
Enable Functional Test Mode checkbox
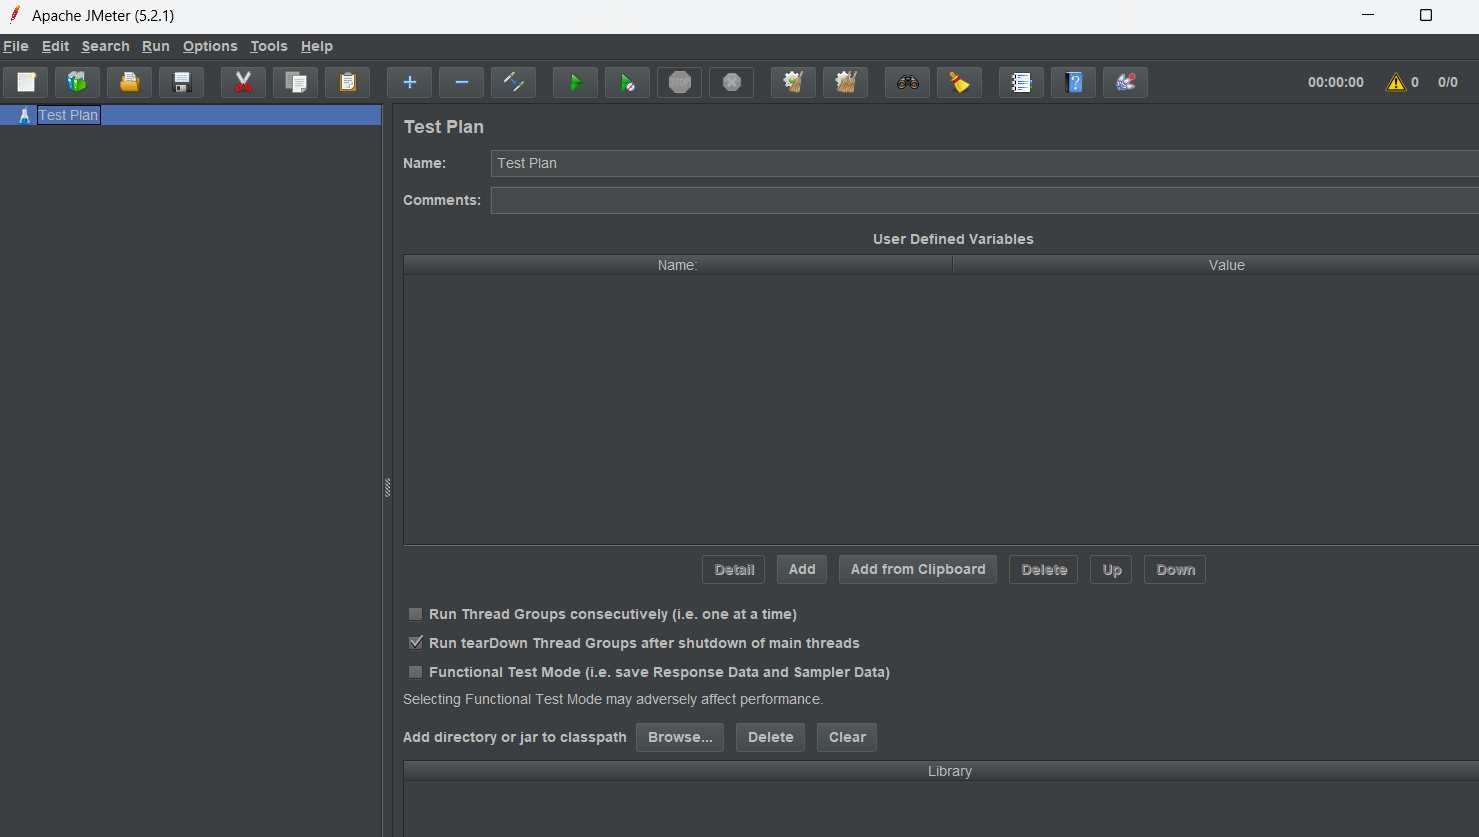(x=416, y=672)
